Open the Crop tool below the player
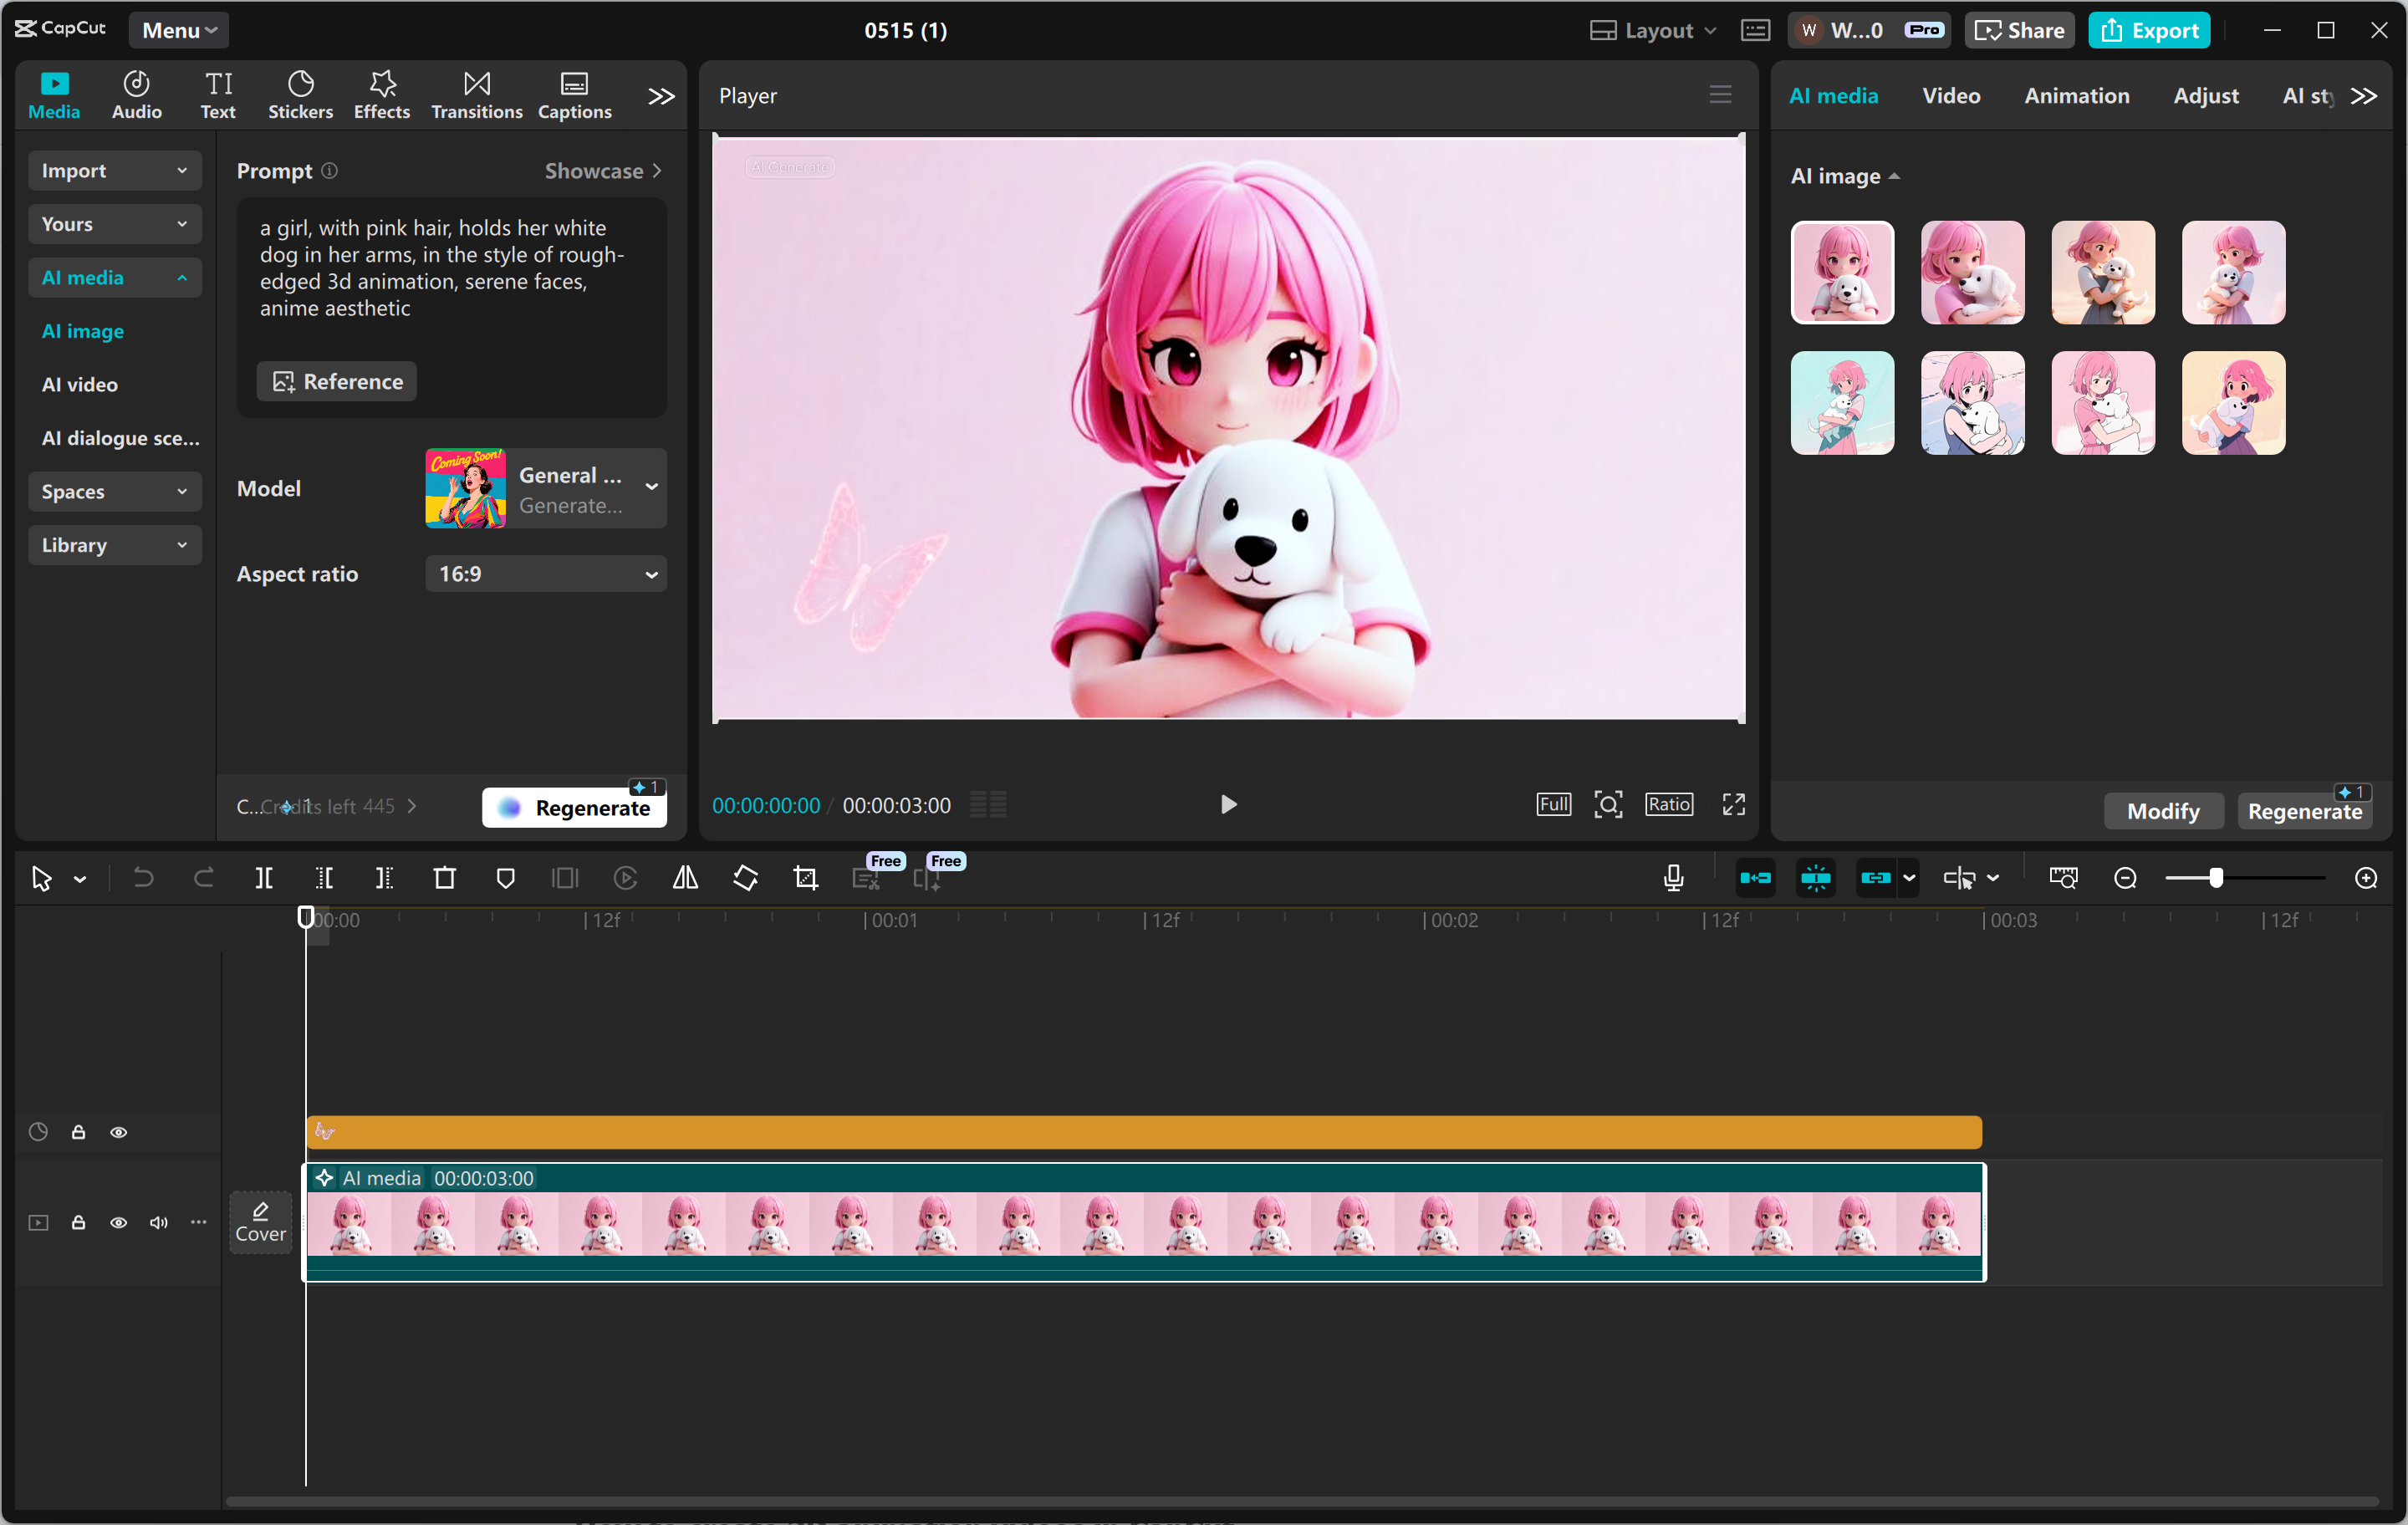The height and width of the screenshot is (1525, 2408). (x=806, y=878)
